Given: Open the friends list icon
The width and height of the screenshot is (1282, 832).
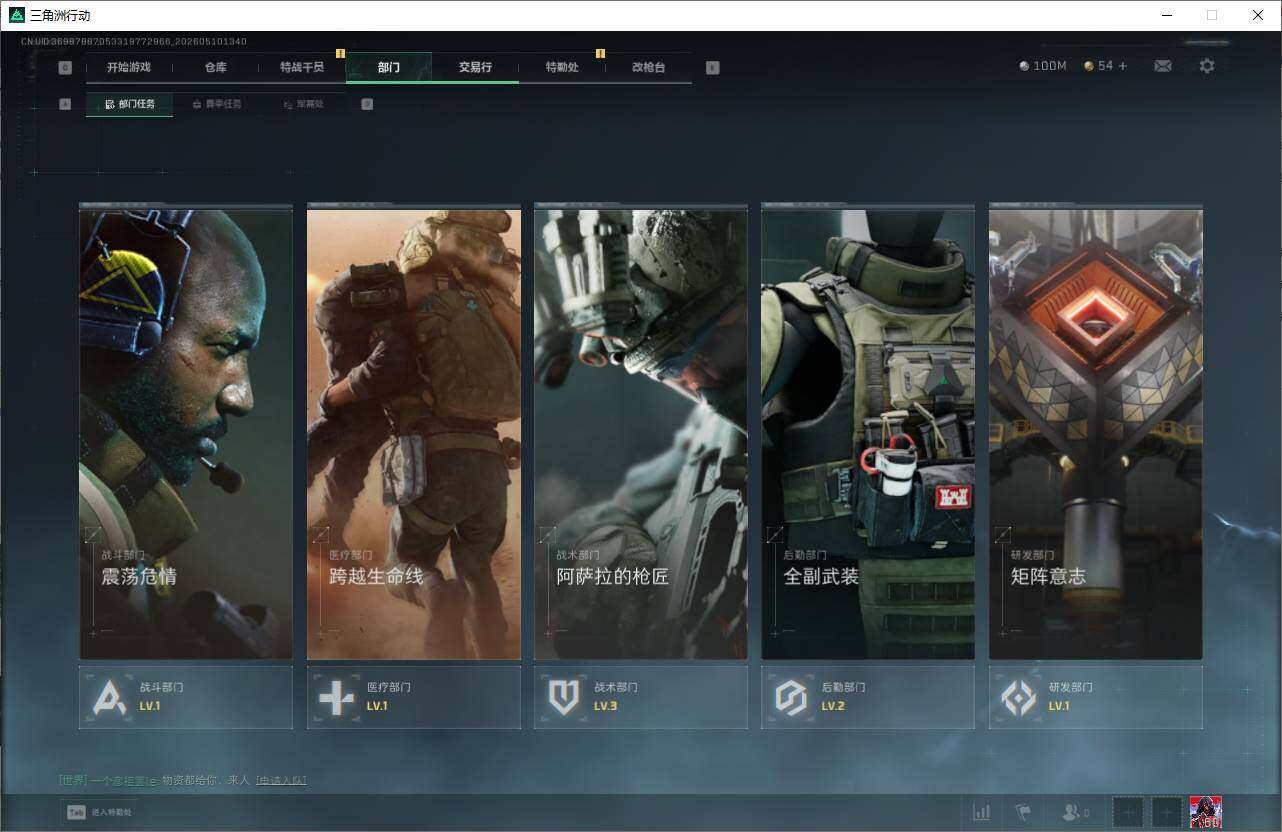Looking at the screenshot, I should pos(1071,812).
